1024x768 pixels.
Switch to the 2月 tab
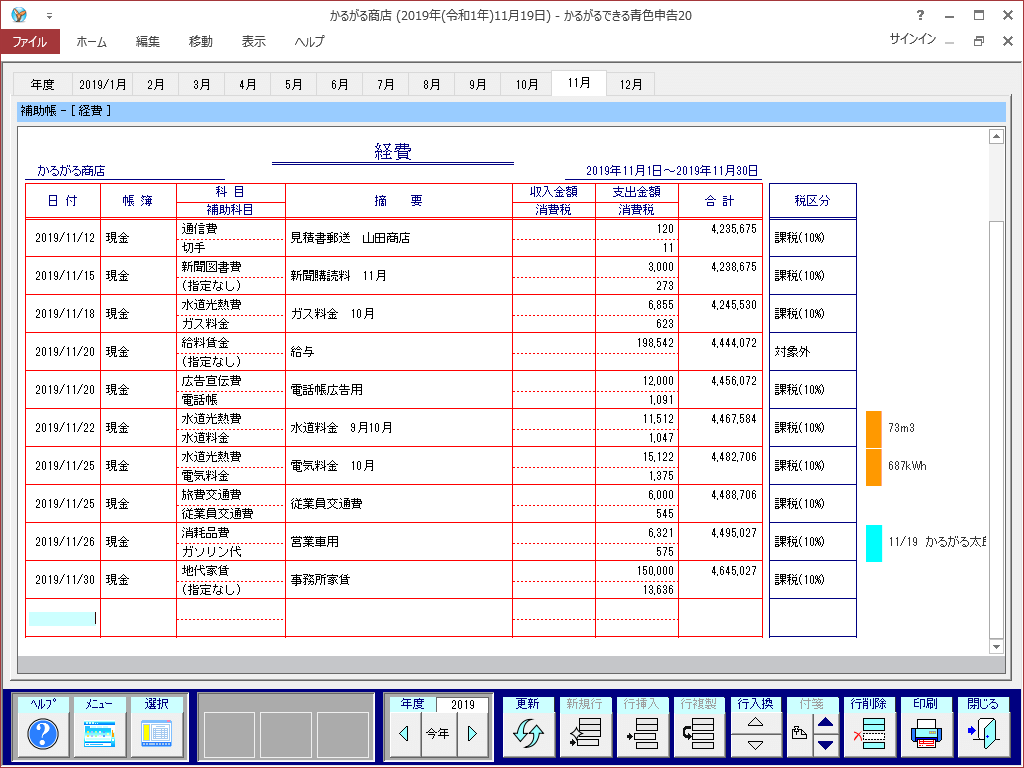coord(155,84)
